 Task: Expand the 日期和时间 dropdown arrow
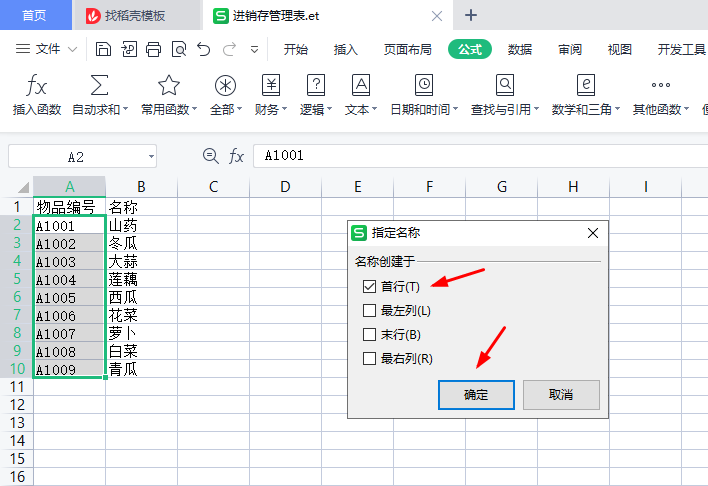tap(456, 109)
